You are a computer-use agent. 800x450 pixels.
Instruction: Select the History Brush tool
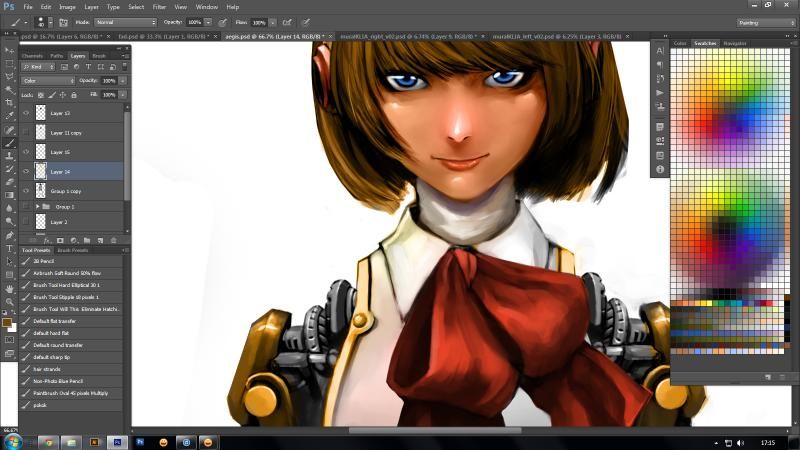[9, 169]
